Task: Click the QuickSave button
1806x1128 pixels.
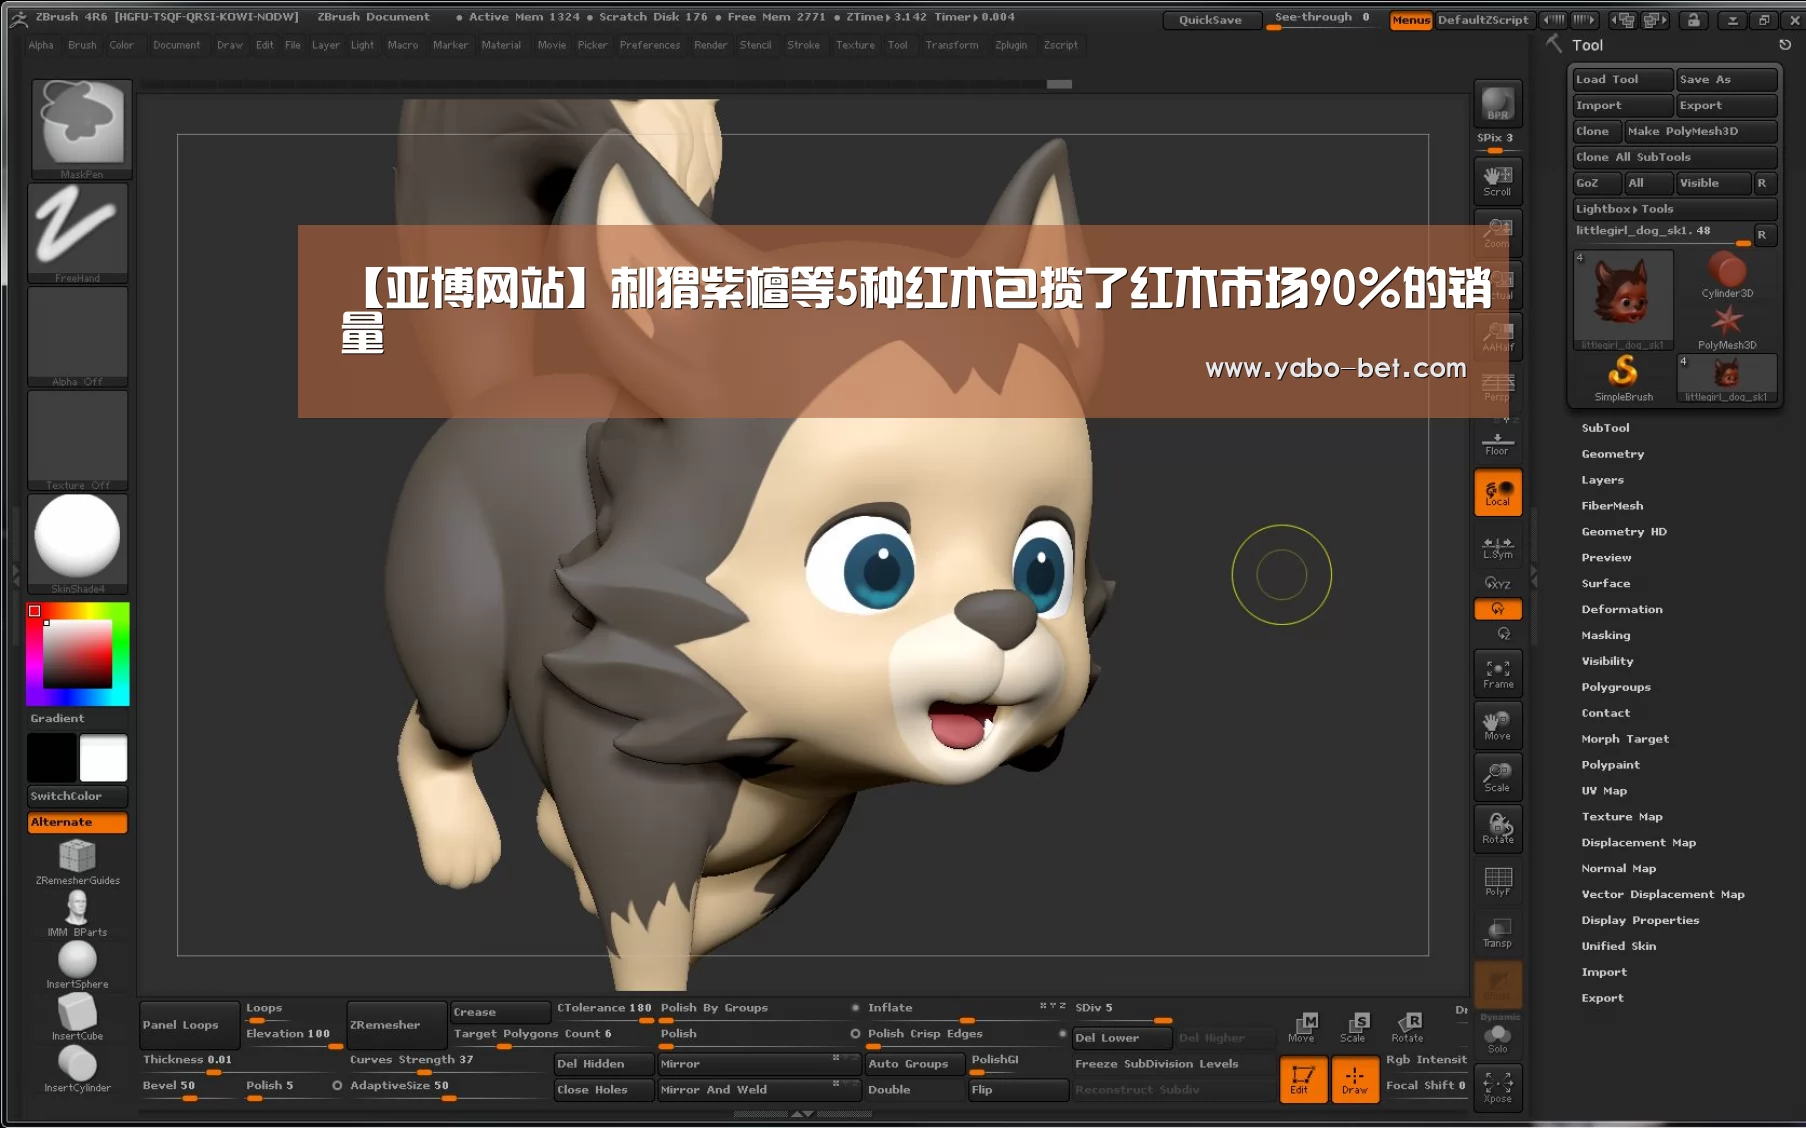Action: click(x=1210, y=20)
